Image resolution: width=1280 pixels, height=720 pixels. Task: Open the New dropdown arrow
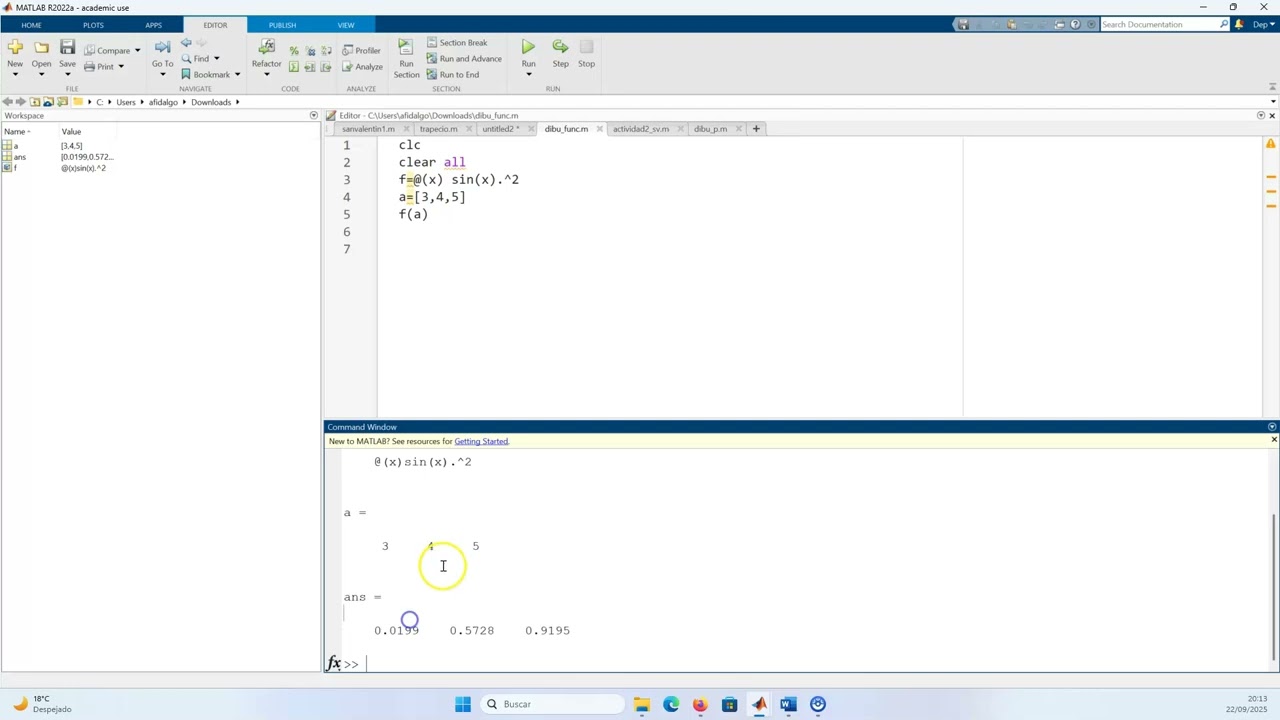15,74
